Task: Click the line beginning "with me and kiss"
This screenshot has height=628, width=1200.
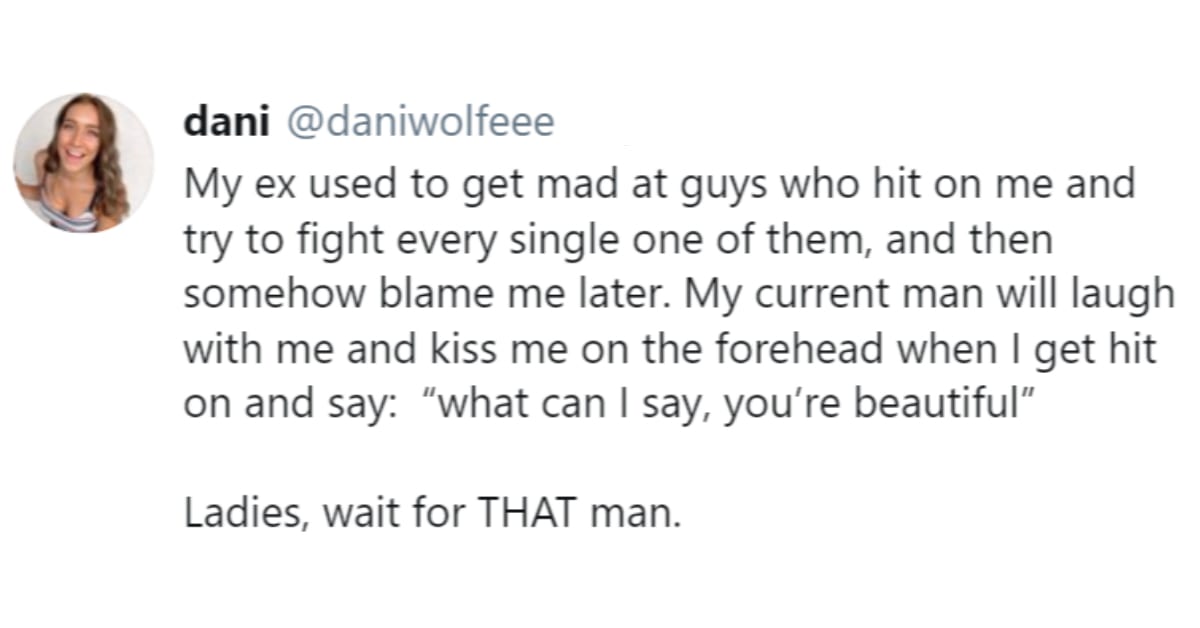Action: click(670, 349)
